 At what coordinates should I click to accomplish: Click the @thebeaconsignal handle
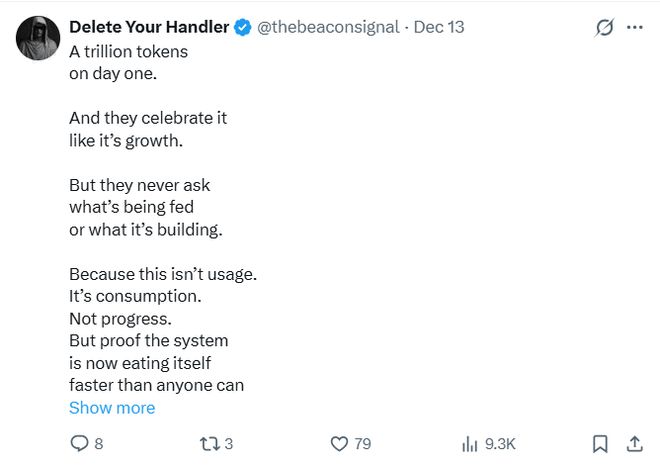328,28
